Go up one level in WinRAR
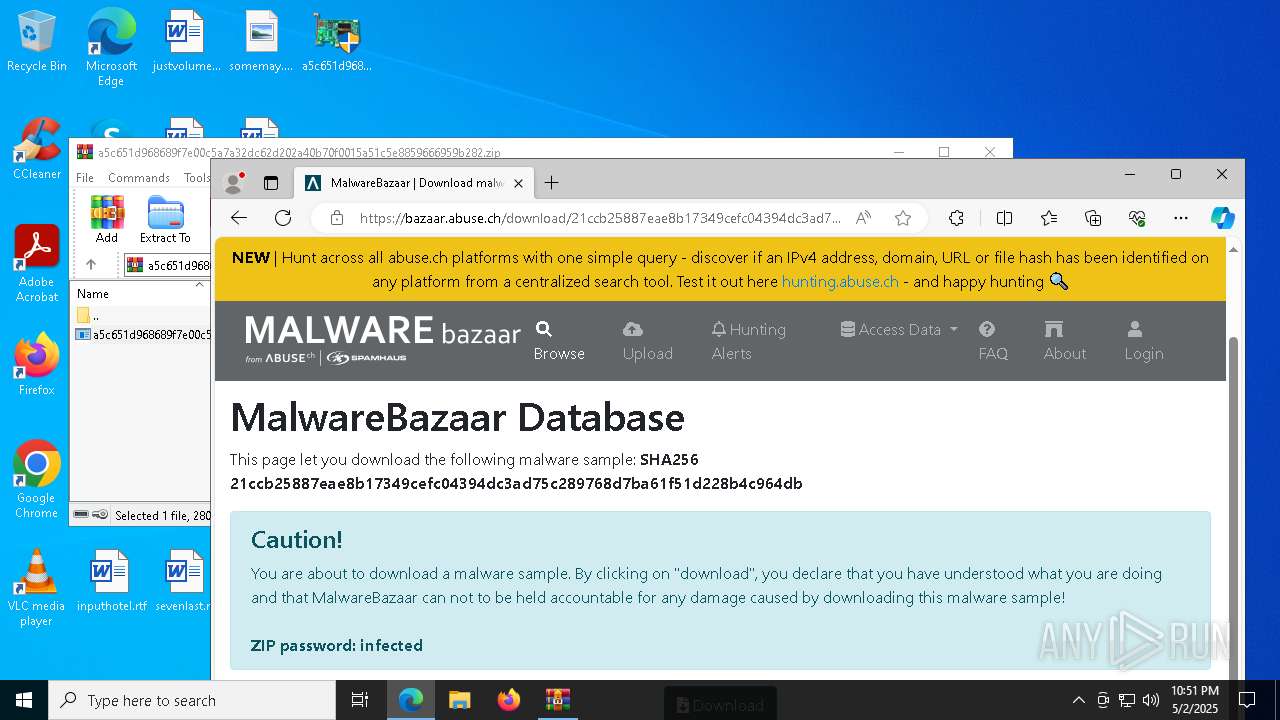 (x=90, y=265)
